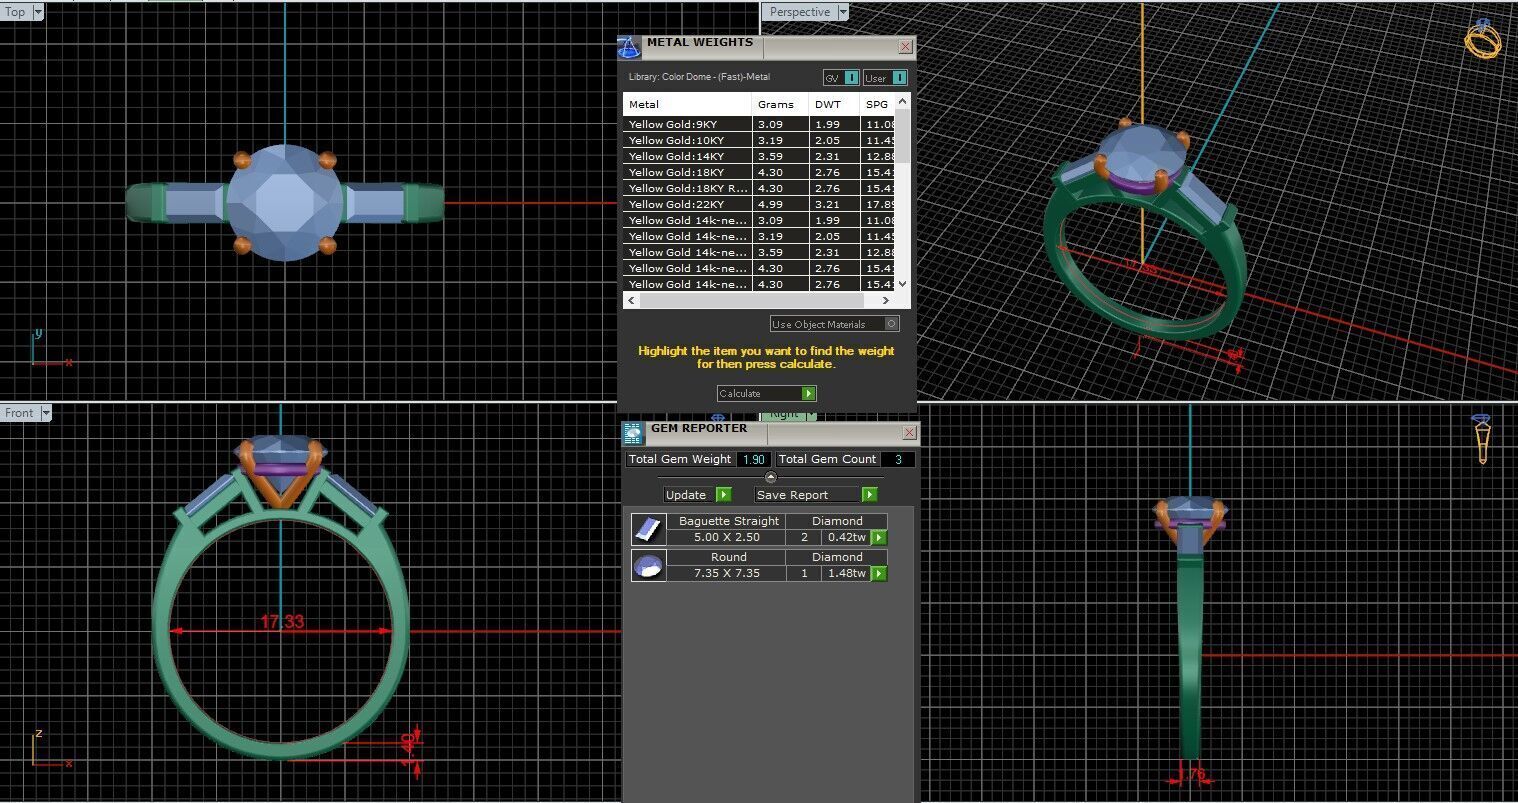
Task: Click the Front viewport label
Action: pyautogui.click(x=20, y=412)
